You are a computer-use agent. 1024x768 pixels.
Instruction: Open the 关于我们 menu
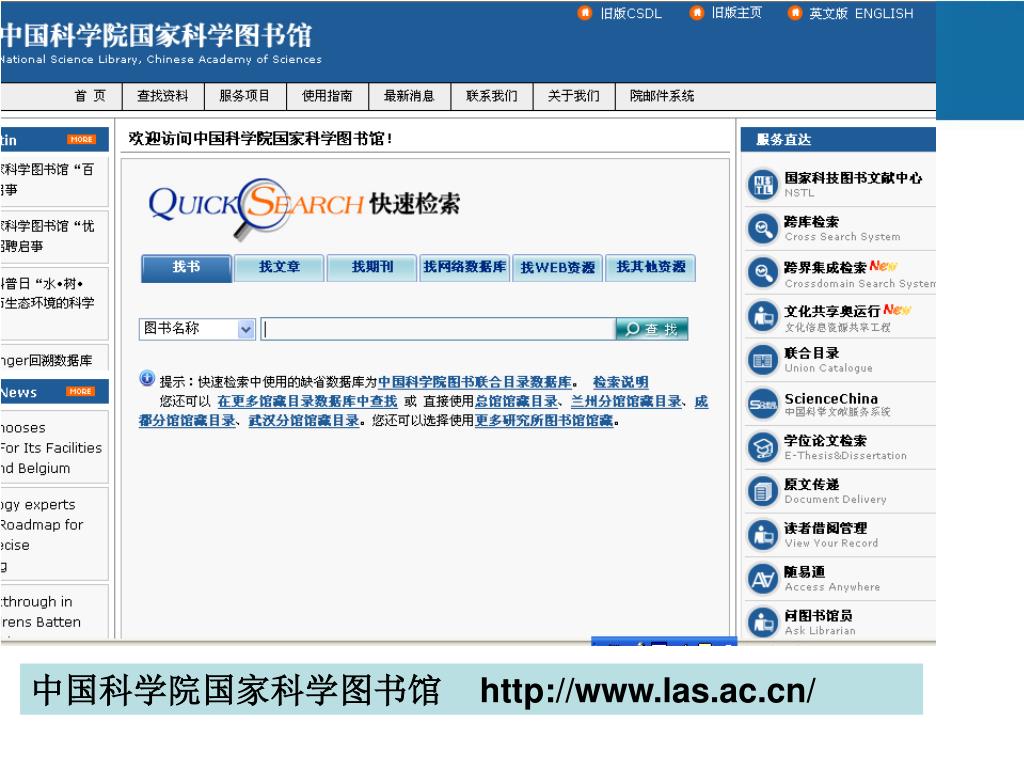tap(574, 96)
